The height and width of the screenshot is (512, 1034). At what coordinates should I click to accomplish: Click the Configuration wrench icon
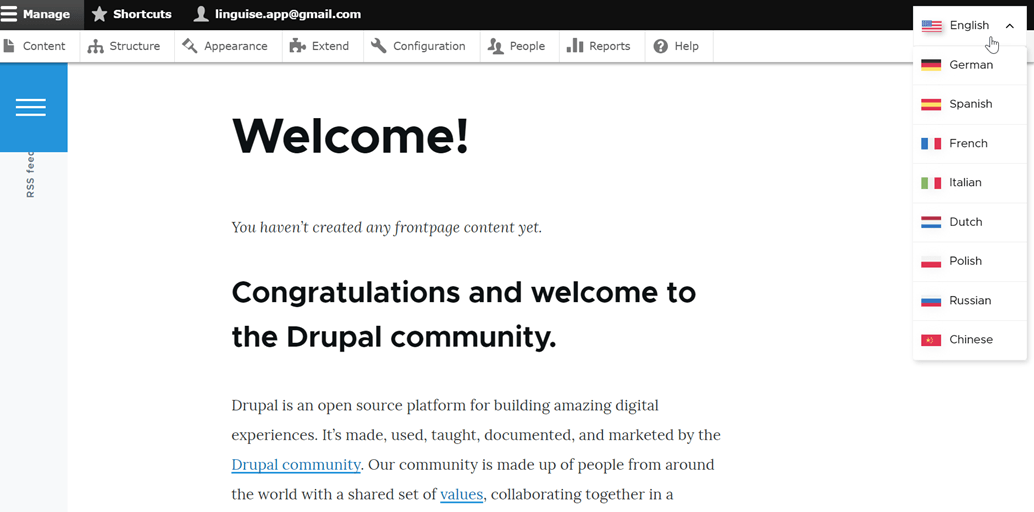[379, 46]
